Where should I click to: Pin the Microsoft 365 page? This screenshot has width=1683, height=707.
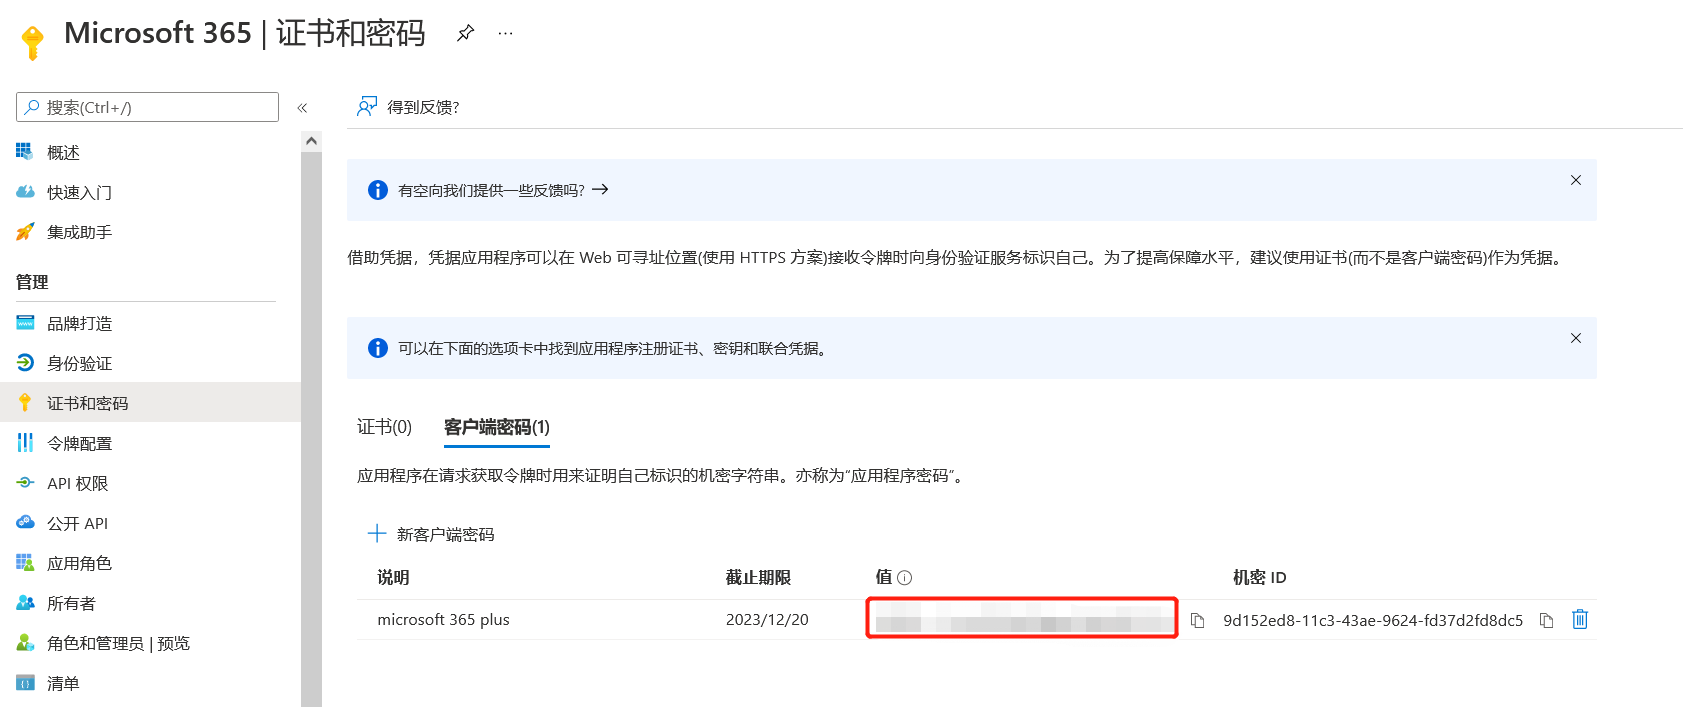tap(465, 33)
